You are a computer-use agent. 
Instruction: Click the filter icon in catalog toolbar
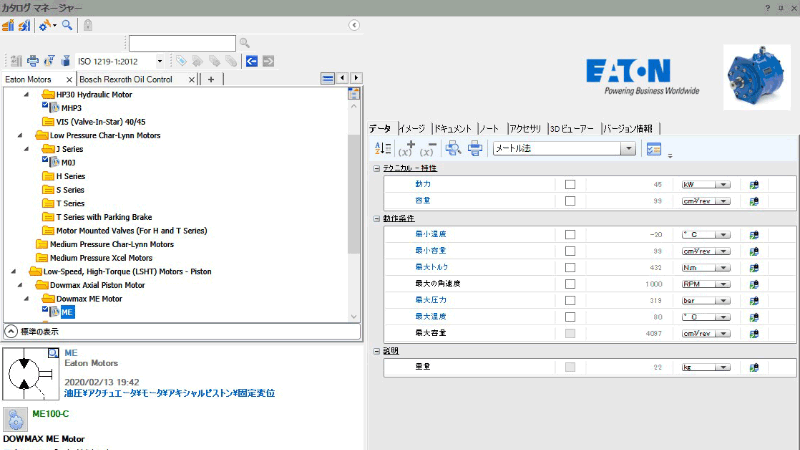(x=49, y=61)
